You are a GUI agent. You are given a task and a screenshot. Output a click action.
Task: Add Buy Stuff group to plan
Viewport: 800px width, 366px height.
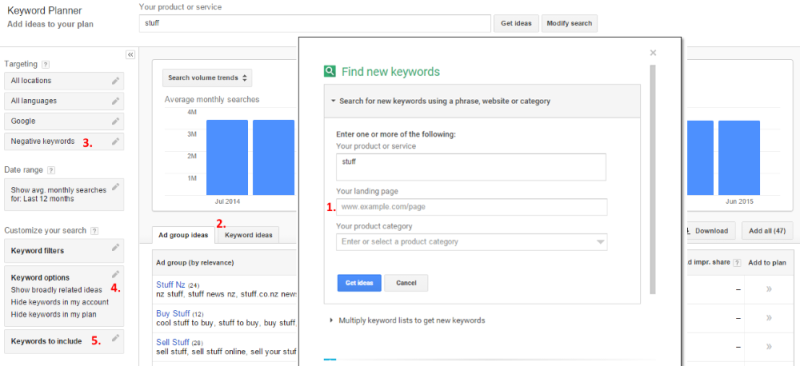(769, 318)
